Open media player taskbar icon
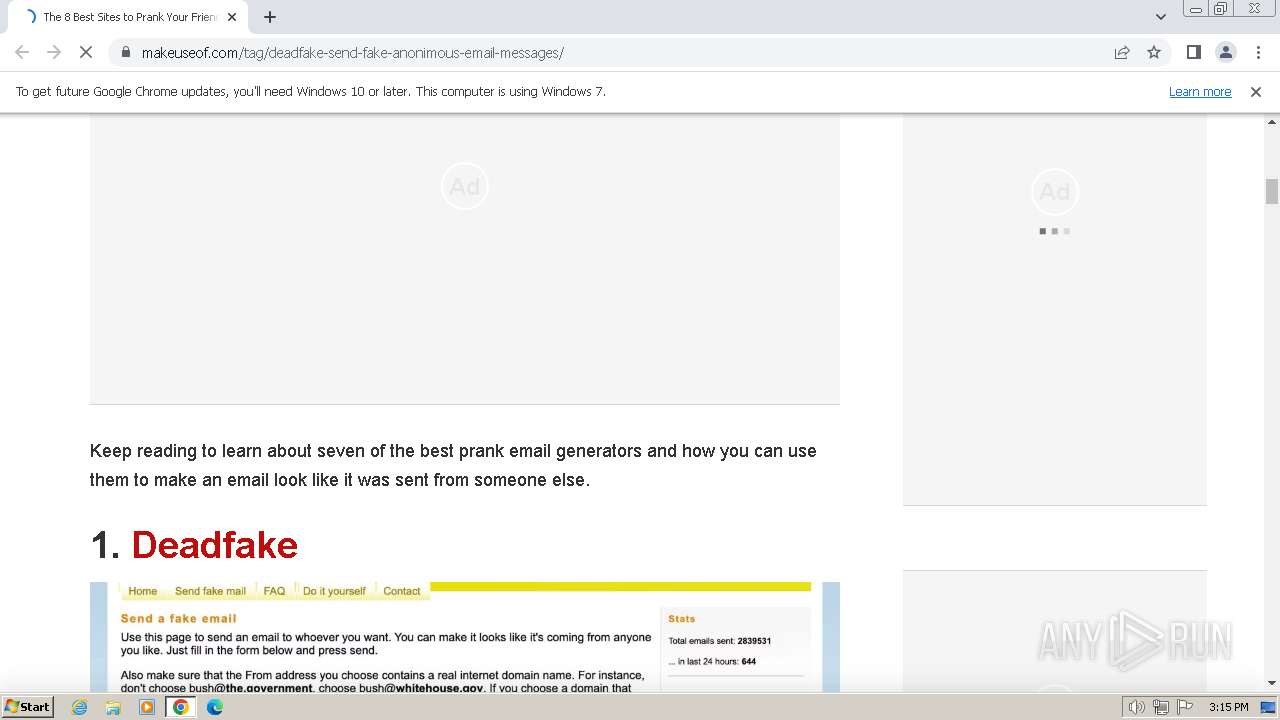This screenshot has height=720, width=1280. (x=147, y=707)
